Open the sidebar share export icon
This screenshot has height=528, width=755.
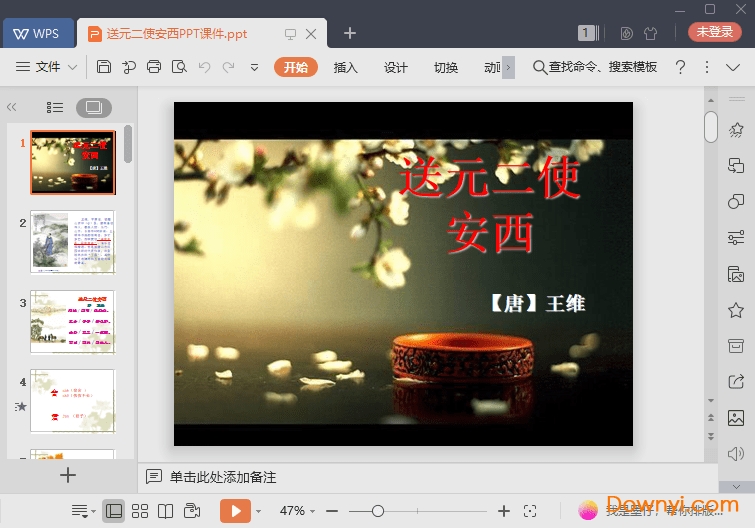point(736,382)
